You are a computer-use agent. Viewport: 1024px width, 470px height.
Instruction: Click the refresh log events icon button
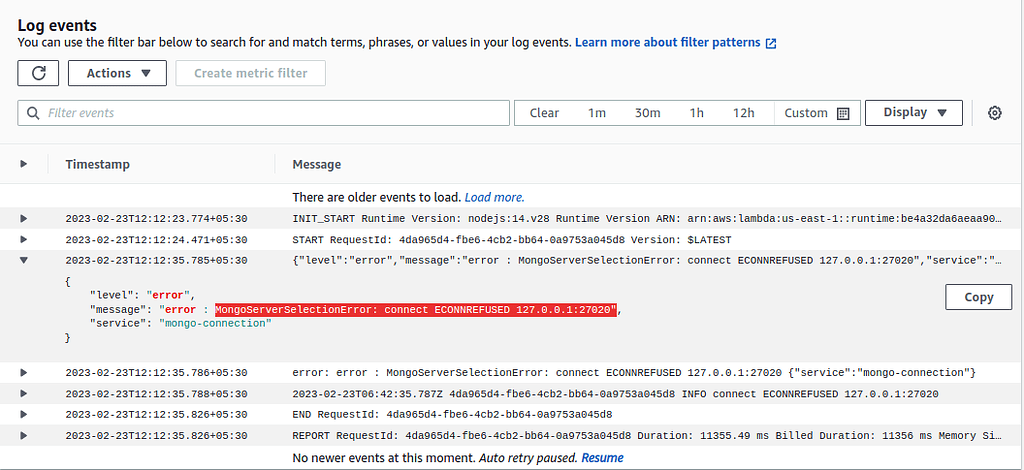tap(38, 73)
